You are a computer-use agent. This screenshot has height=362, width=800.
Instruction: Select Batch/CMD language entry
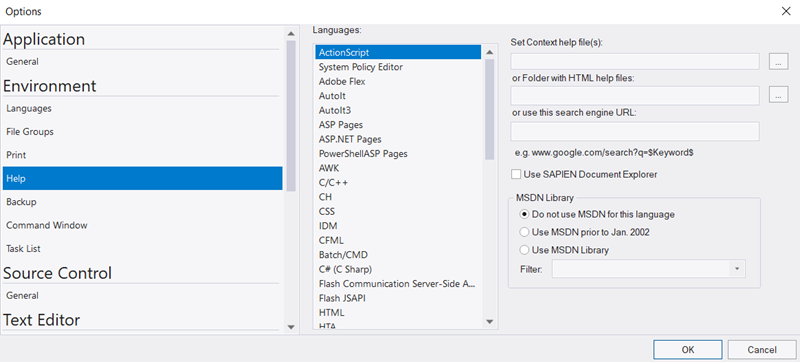pos(398,254)
